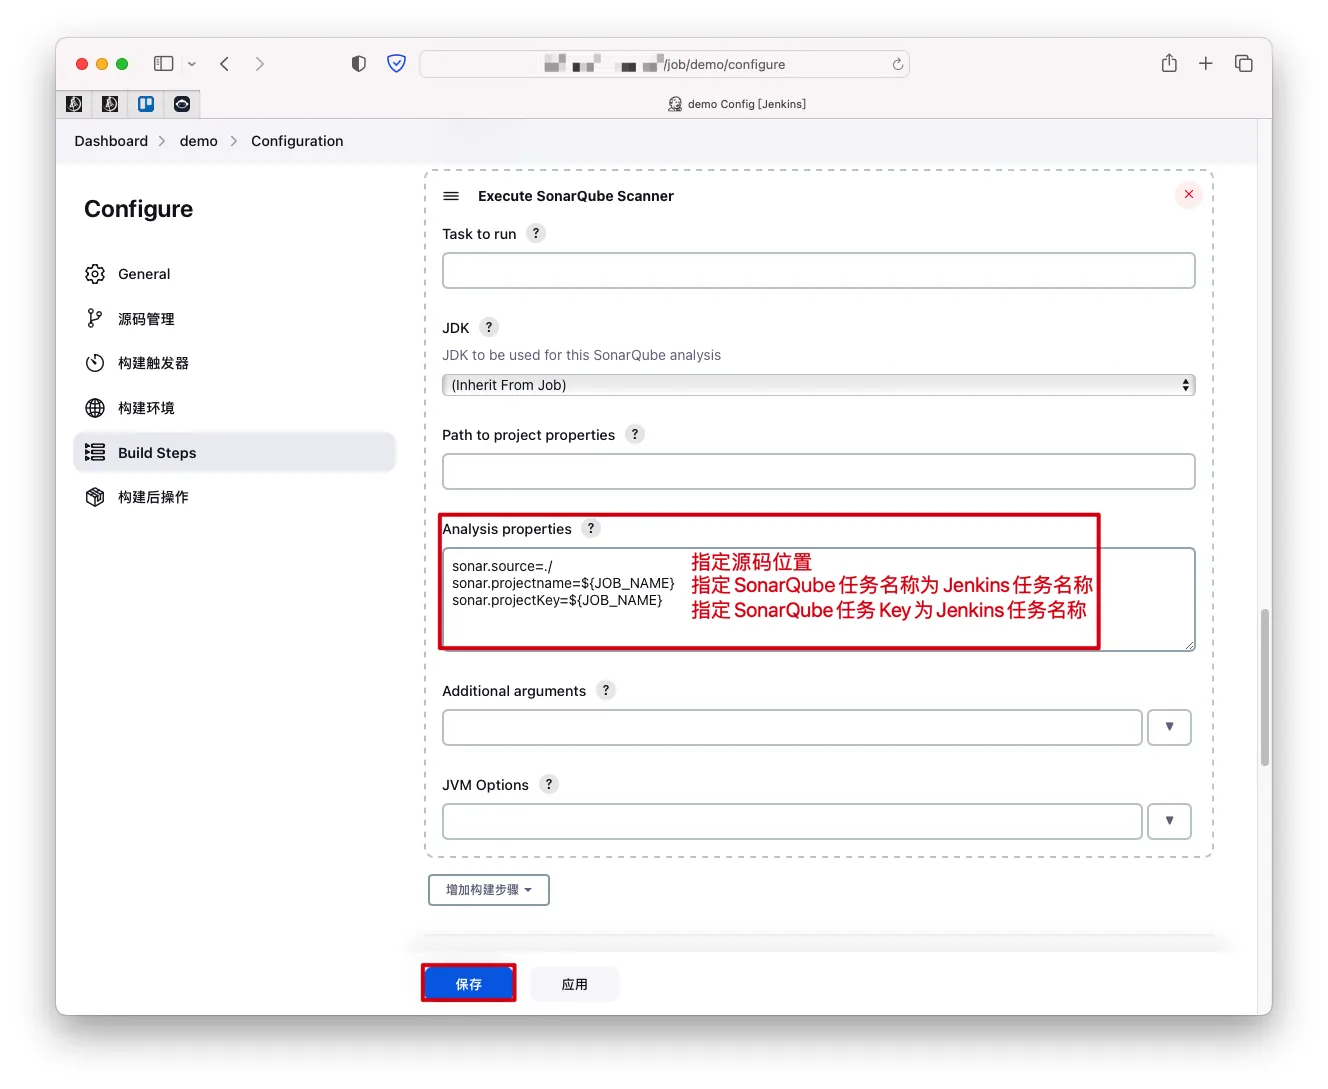Click the General gear icon
The width and height of the screenshot is (1328, 1089).
click(x=95, y=274)
